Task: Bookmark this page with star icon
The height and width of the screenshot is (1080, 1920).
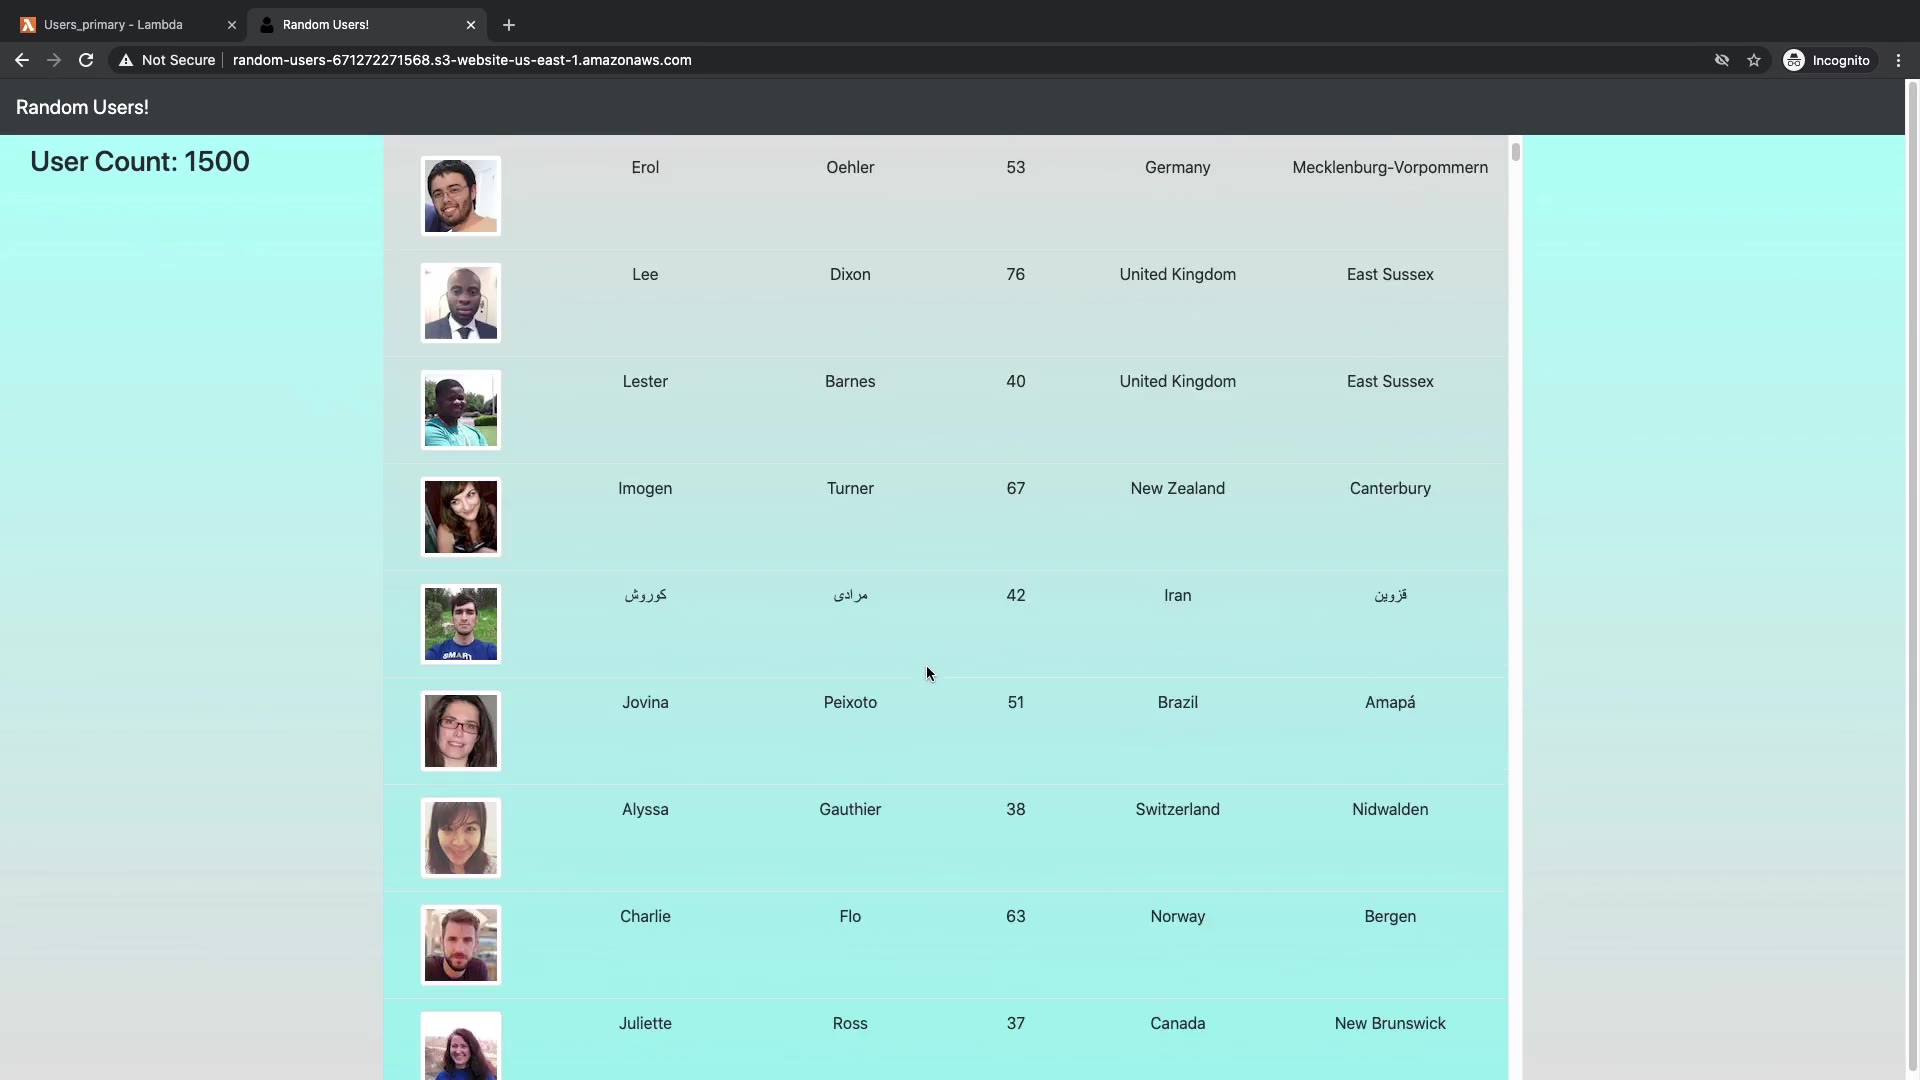Action: tap(1754, 60)
